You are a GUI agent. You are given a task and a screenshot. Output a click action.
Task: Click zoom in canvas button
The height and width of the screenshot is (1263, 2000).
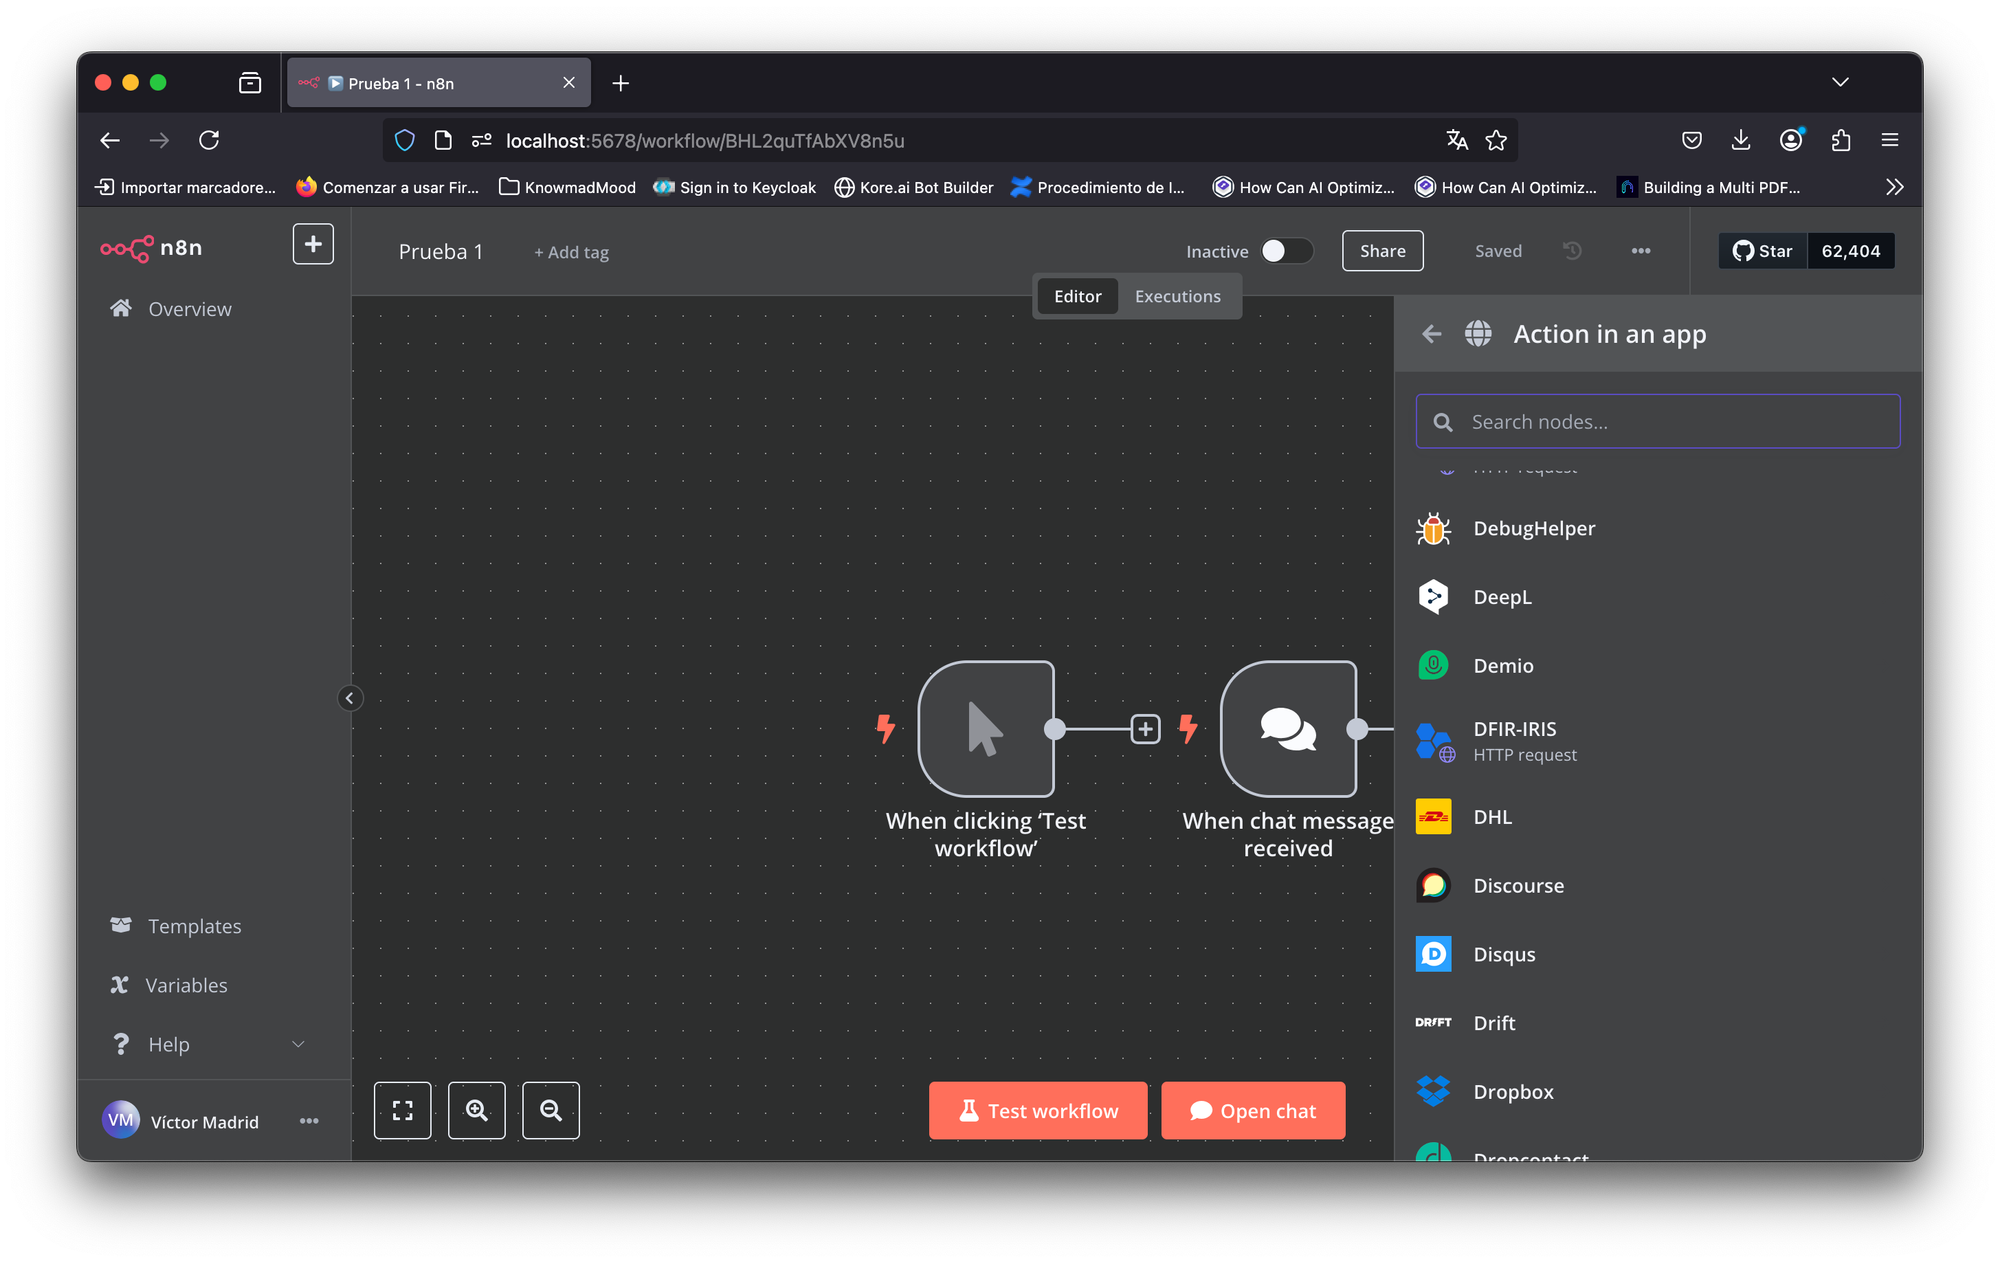tap(477, 1110)
